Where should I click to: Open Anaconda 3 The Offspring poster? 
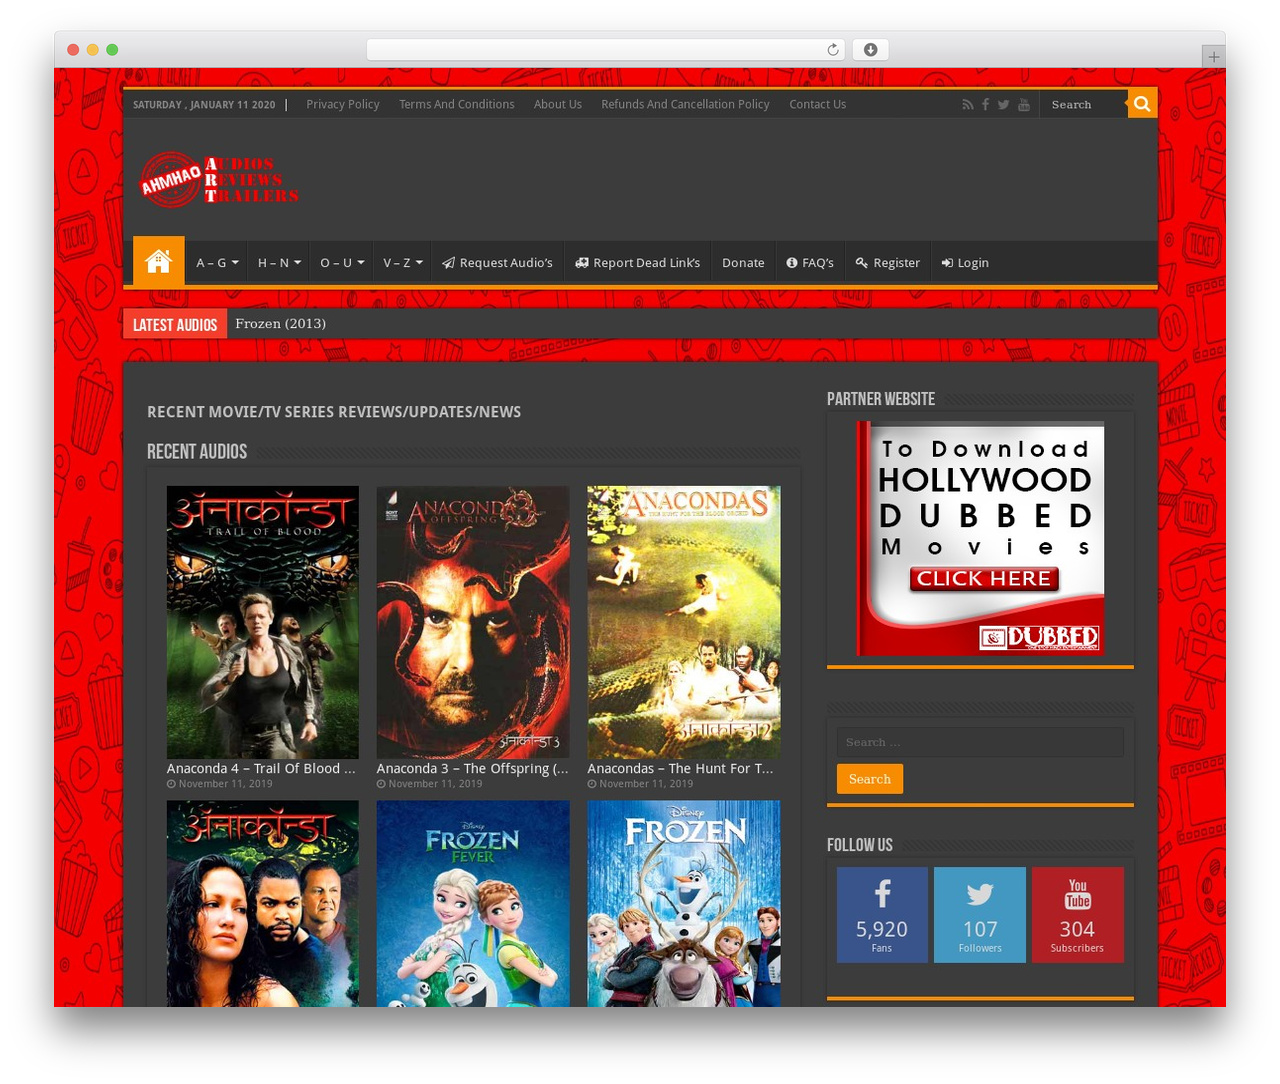[x=473, y=622]
